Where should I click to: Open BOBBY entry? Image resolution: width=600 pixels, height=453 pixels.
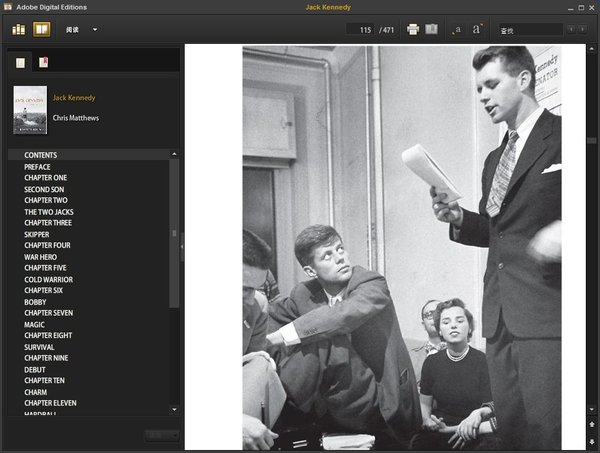[x=35, y=302]
